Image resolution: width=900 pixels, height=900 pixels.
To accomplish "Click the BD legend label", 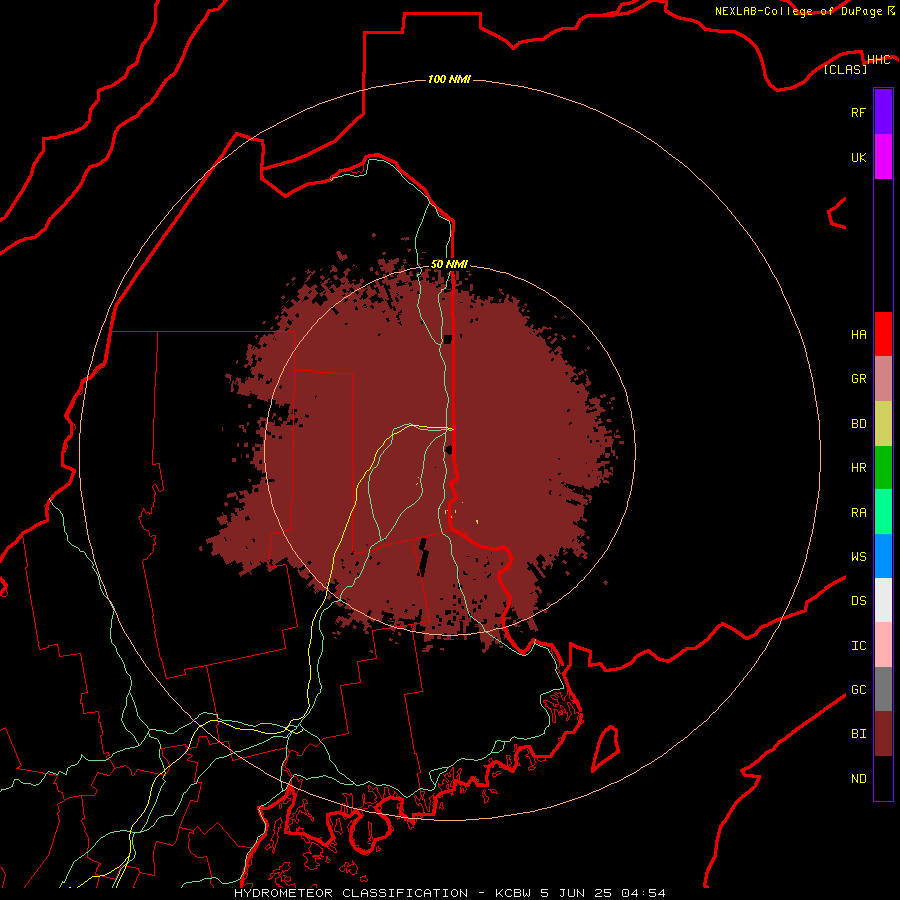I will click(858, 424).
